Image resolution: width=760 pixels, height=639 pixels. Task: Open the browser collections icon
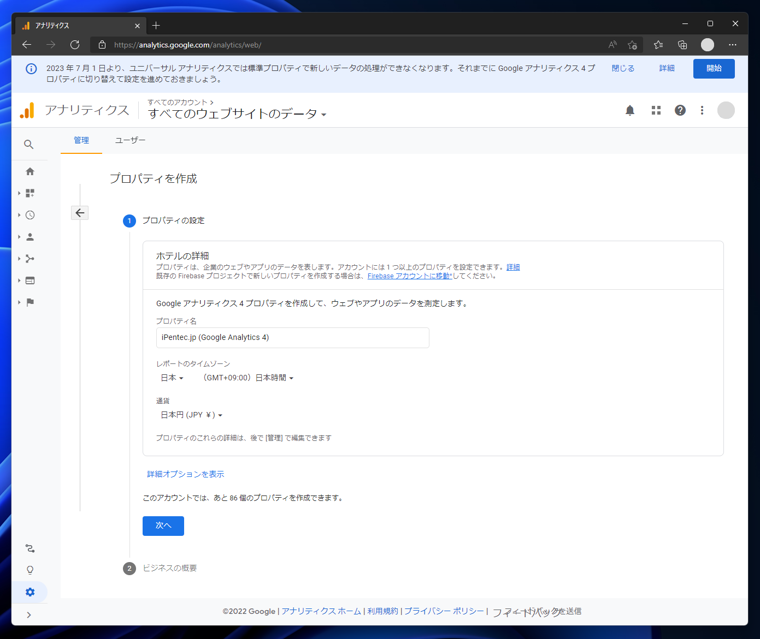pyautogui.click(x=682, y=45)
